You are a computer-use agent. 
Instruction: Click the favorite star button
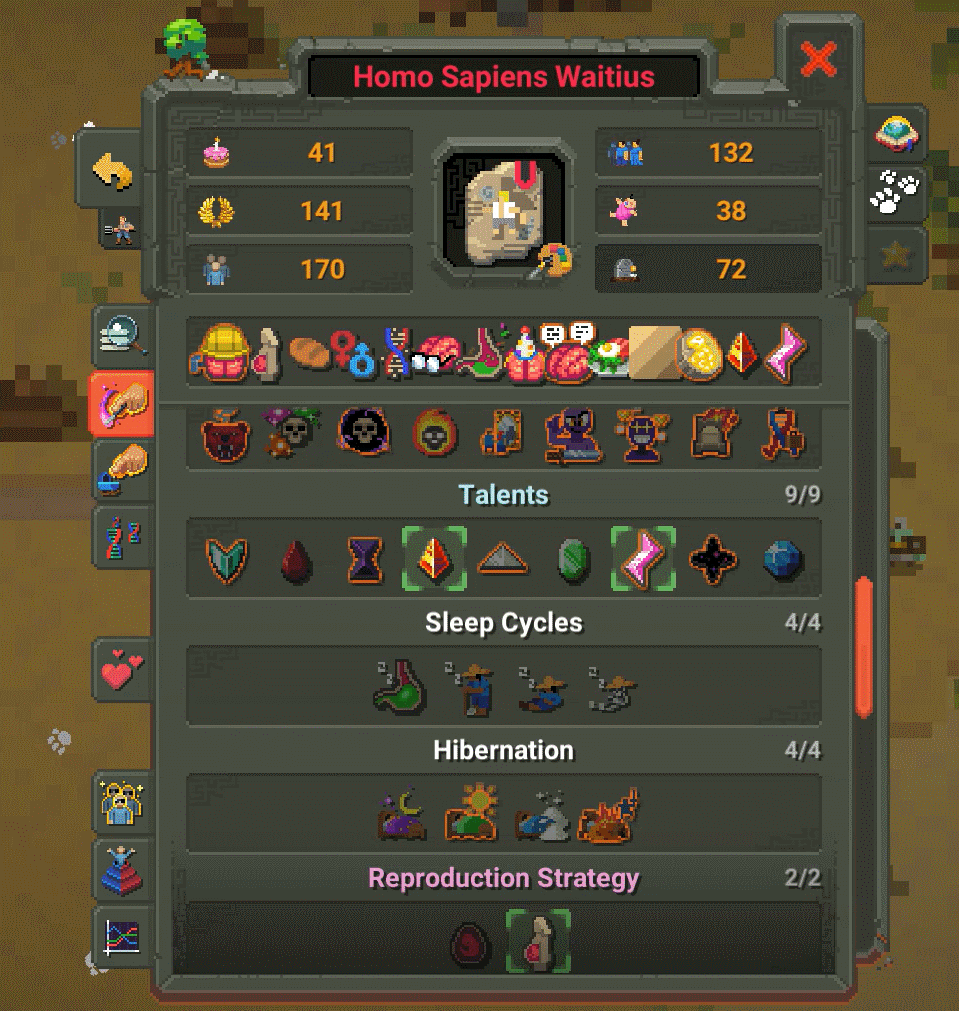895,256
